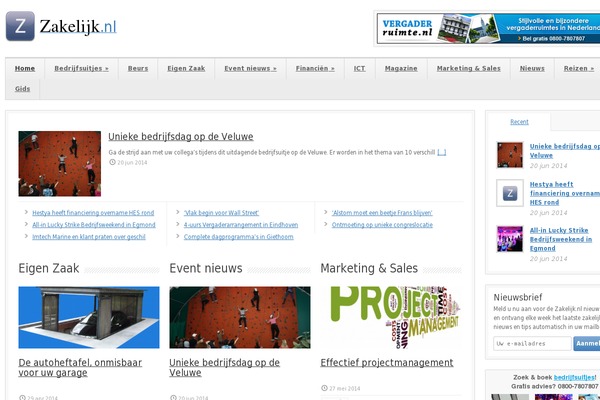This screenshot has height=400, width=600.
Task: Open Ontmoeting op unieke congreslocatie link
Action: pos(382,225)
